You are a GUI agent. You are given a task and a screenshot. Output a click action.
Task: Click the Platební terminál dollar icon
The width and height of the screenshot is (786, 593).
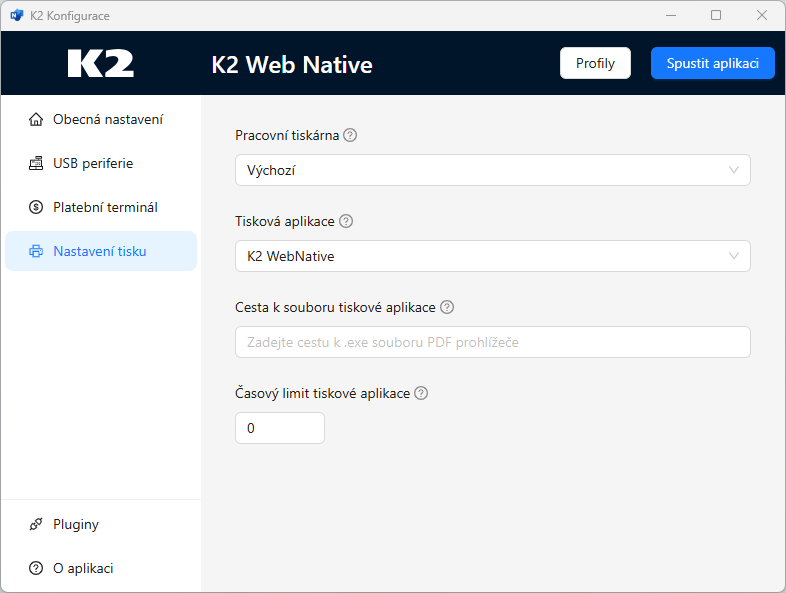pos(36,207)
